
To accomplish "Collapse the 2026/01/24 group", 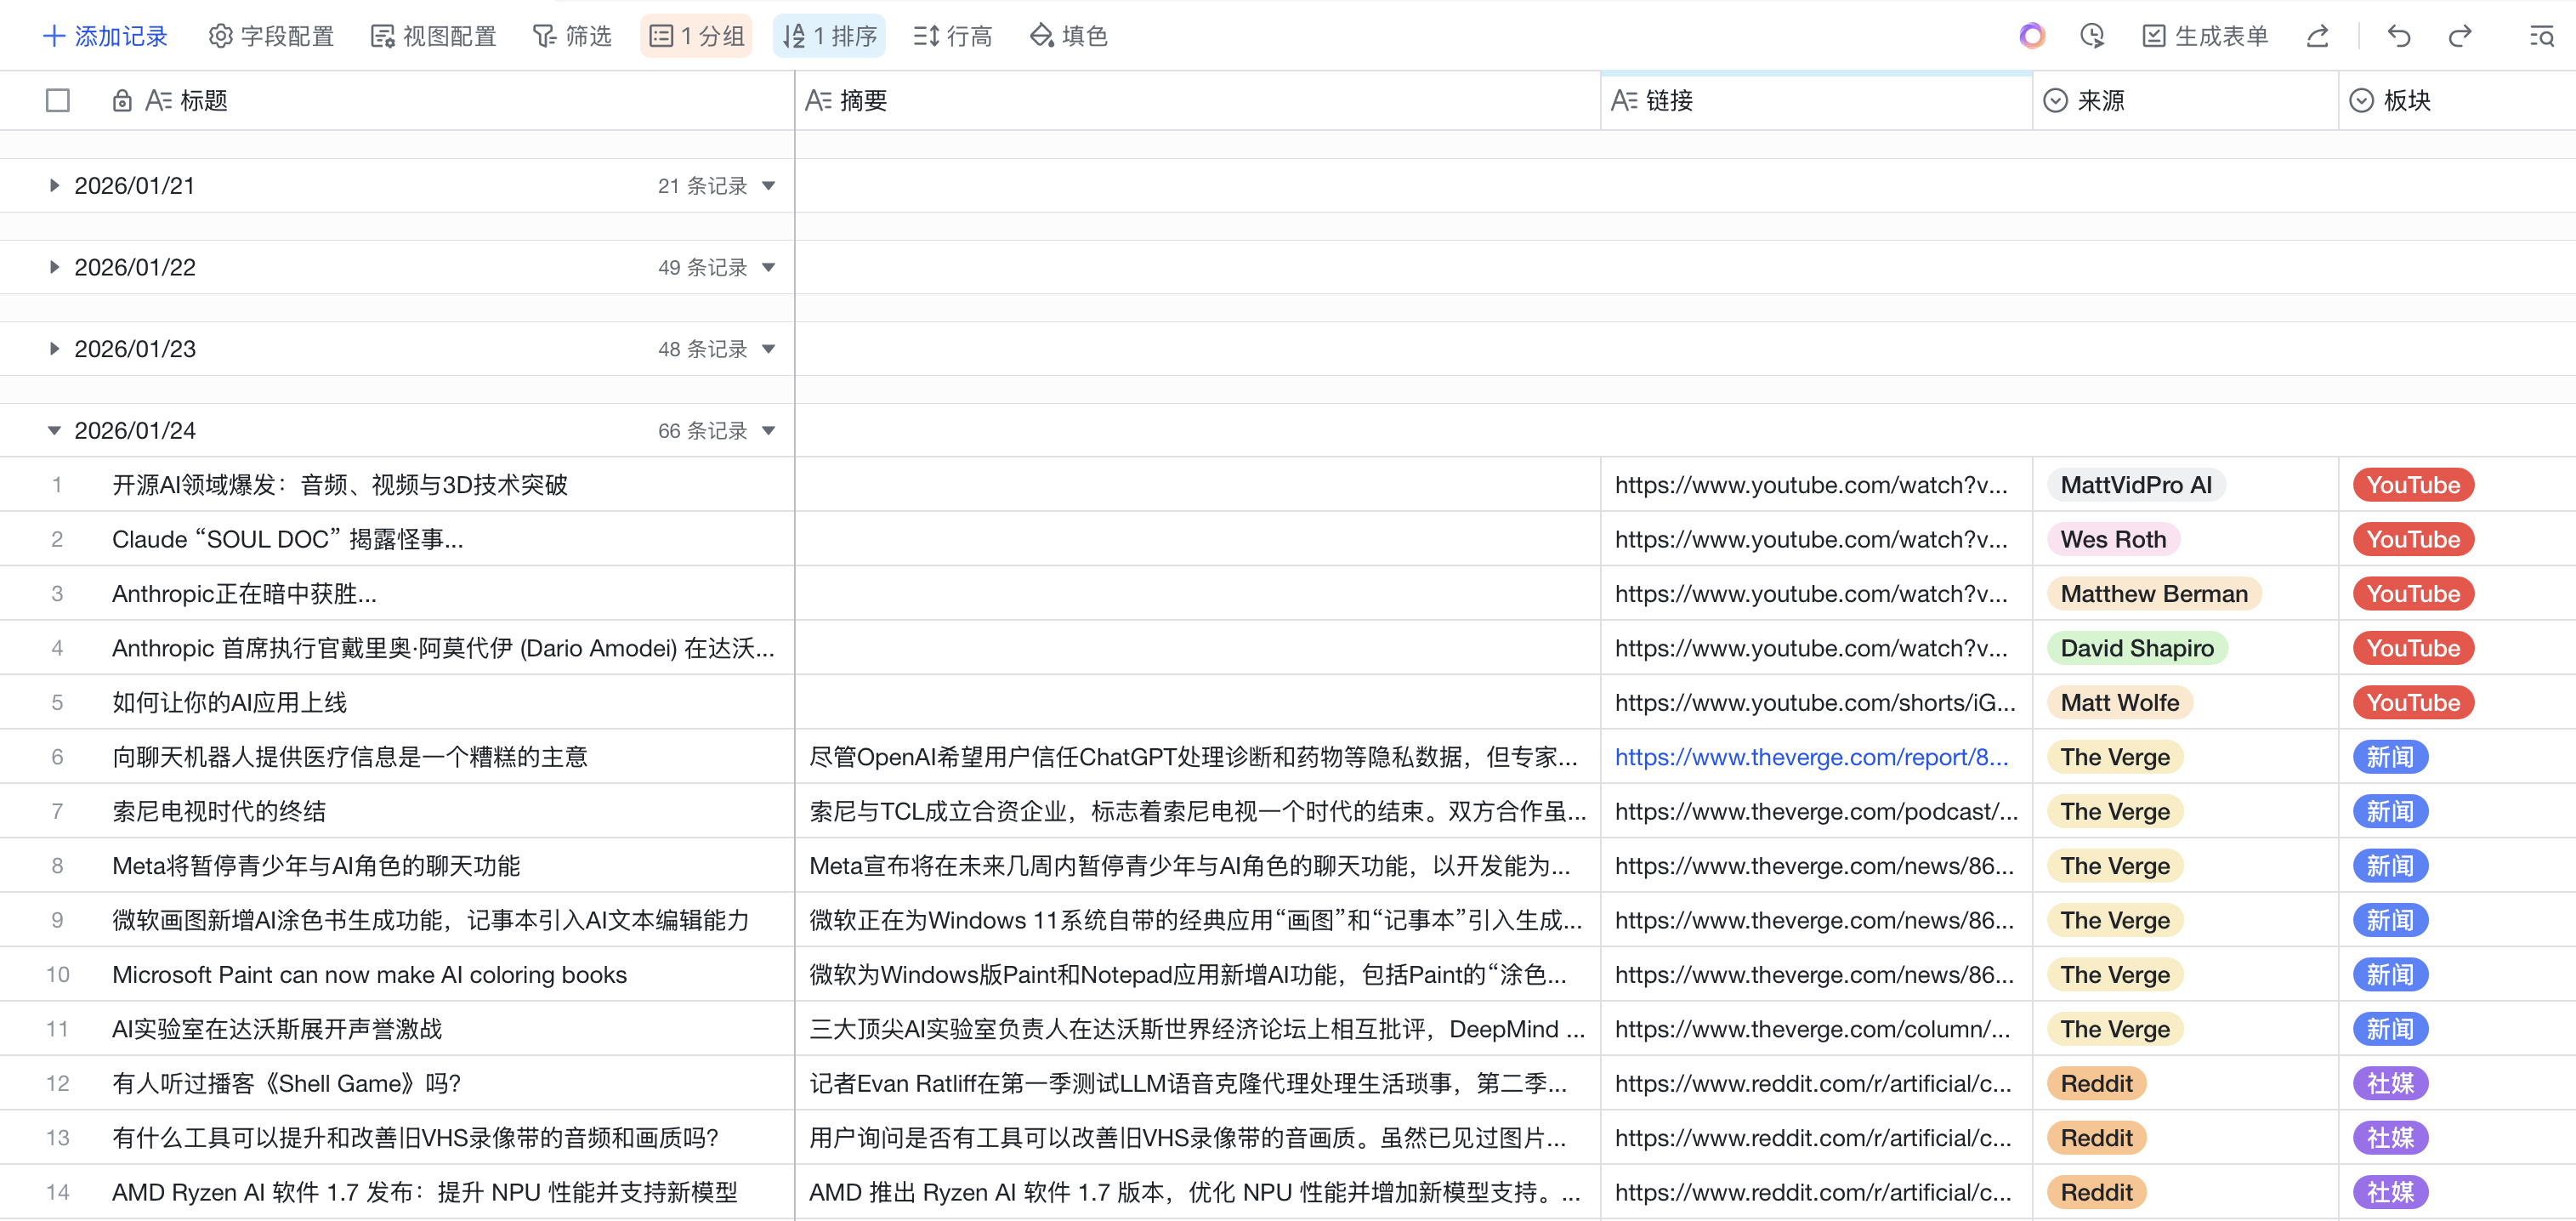I will click(x=54, y=431).
